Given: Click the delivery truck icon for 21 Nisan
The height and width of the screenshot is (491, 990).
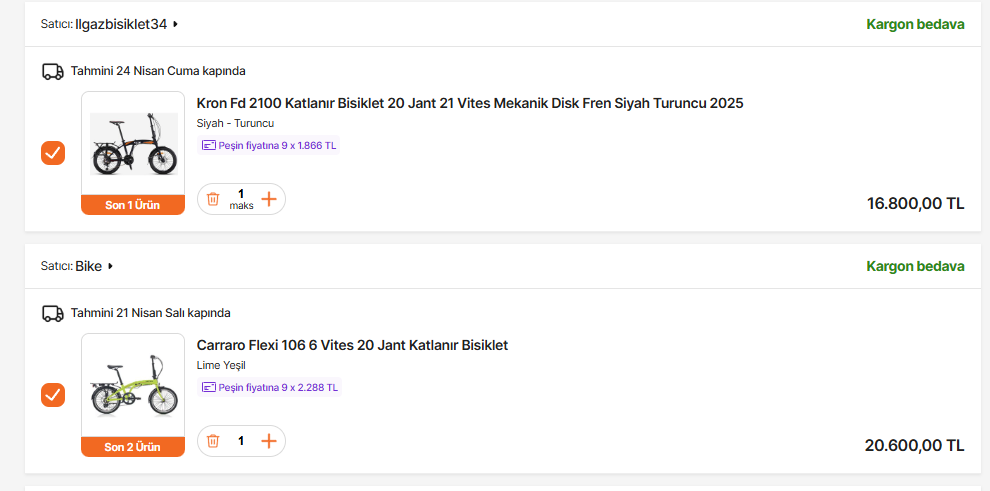Looking at the screenshot, I should click(53, 313).
